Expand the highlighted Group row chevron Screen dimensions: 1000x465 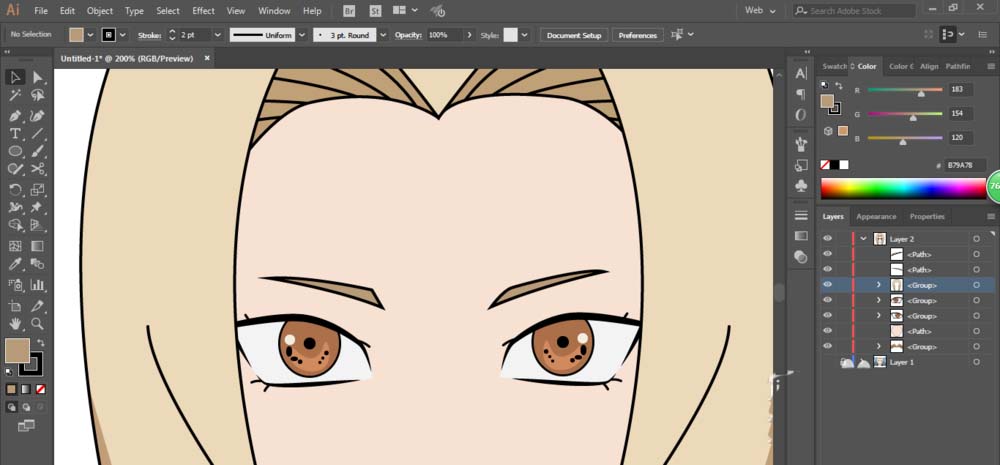878,284
